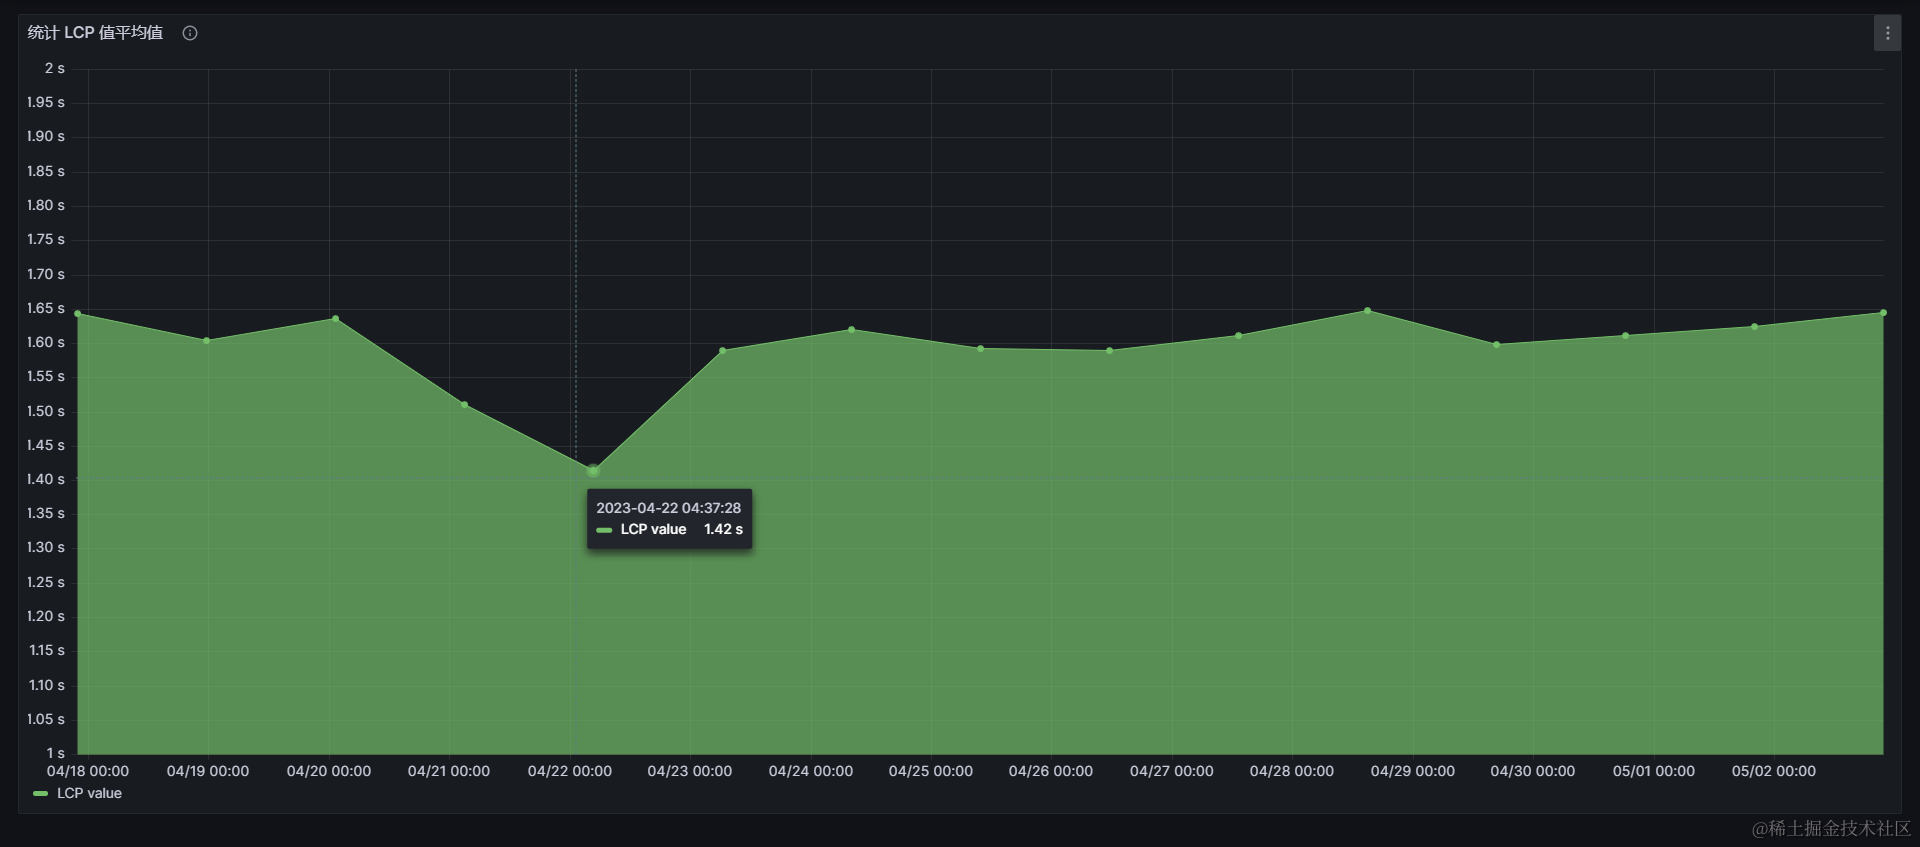The height and width of the screenshot is (847, 1920).
Task: Click the 2 s label atop the y-axis
Action: [x=54, y=68]
